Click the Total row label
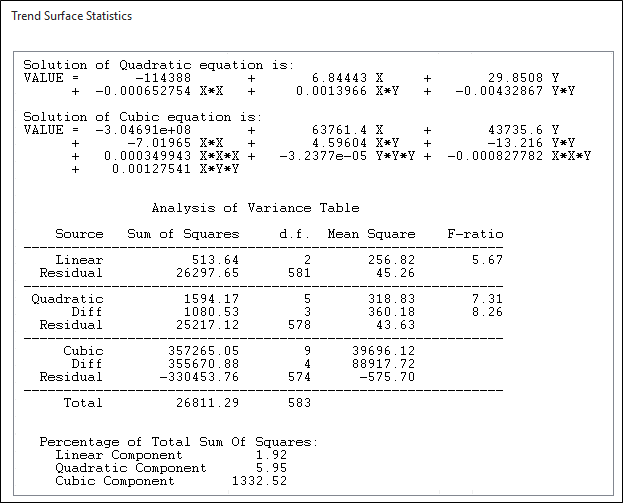This screenshot has width=623, height=503. click(83, 403)
